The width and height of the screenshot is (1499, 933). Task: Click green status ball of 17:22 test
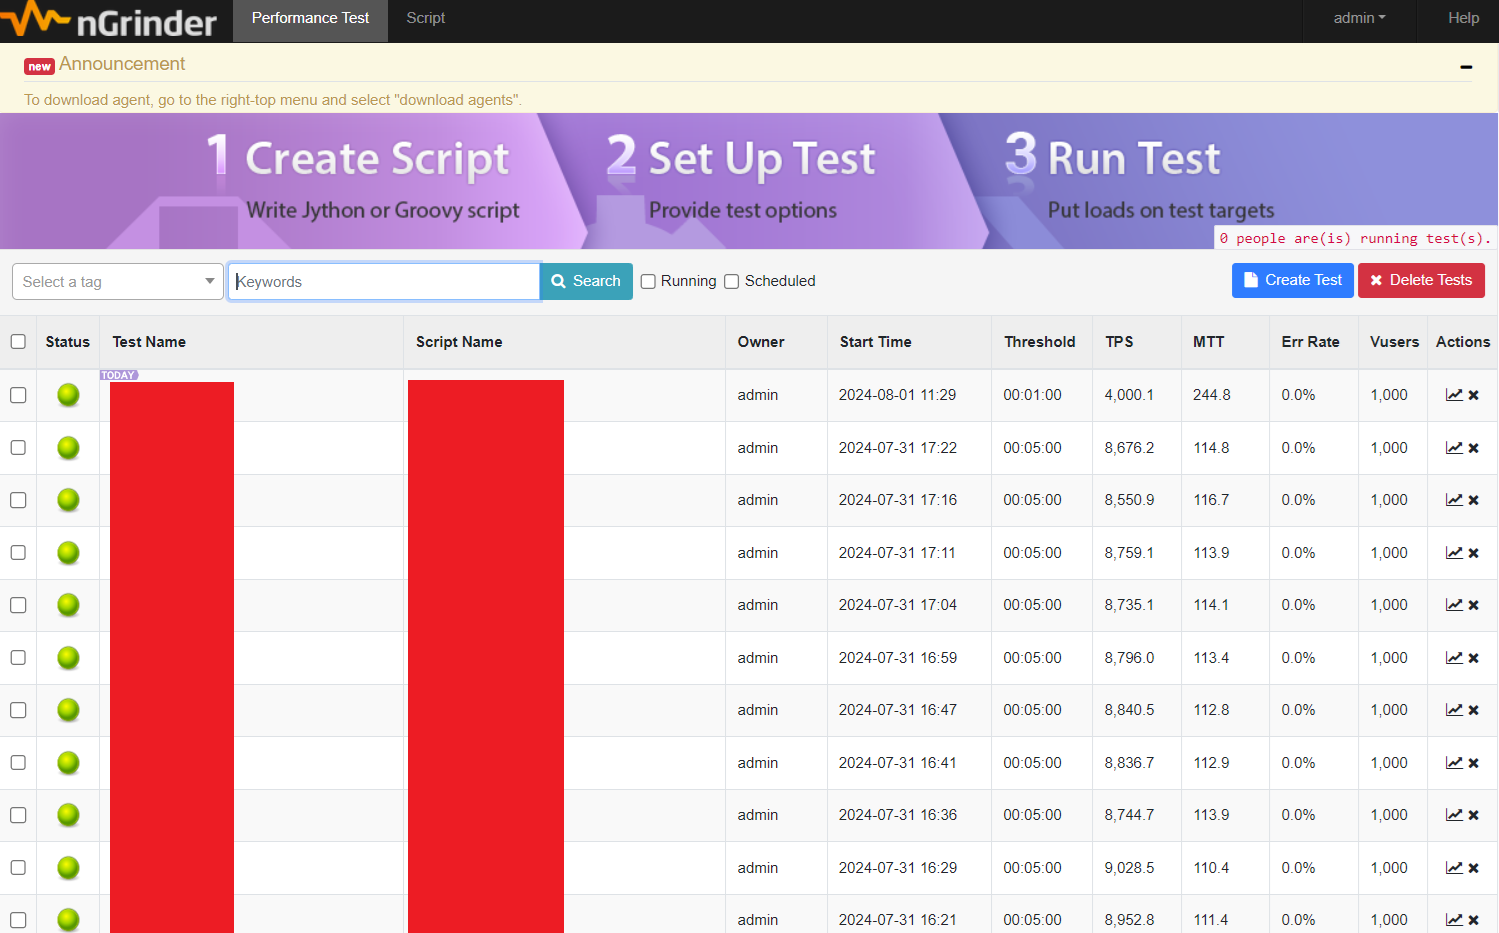coord(68,448)
